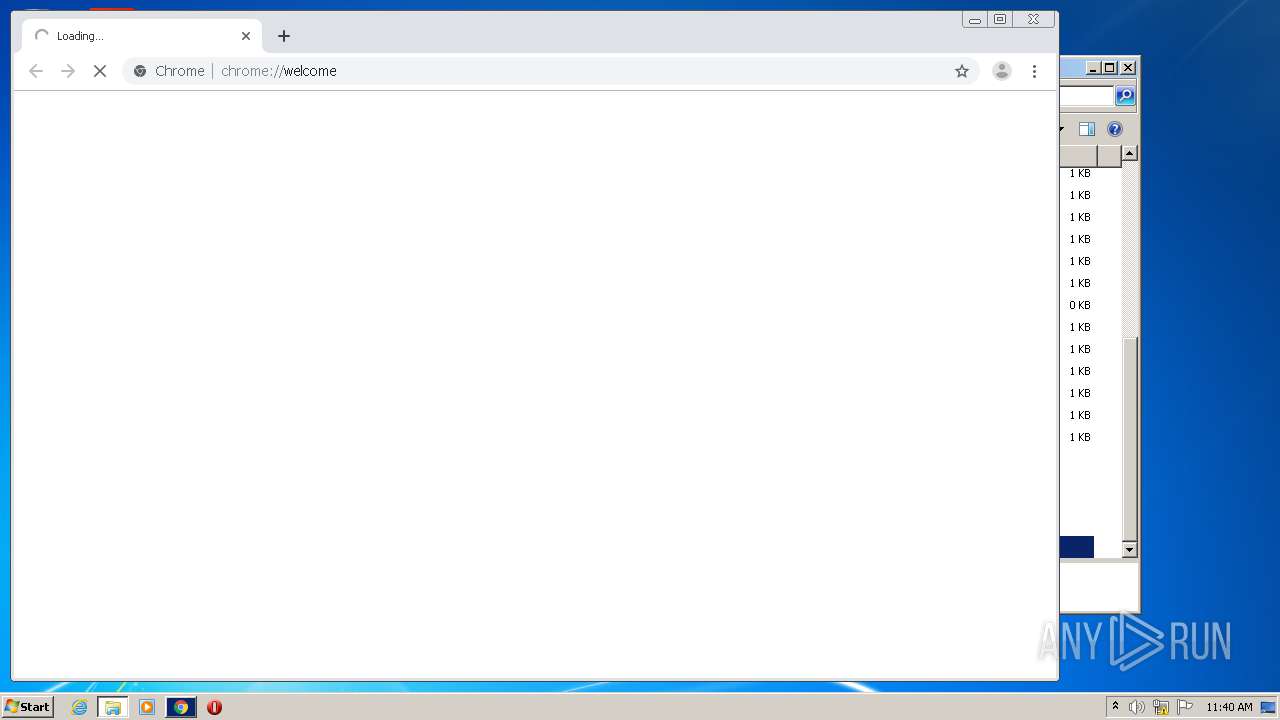The height and width of the screenshot is (720, 1280).
Task: Switch to the Chrome taskbar button
Action: click(181, 707)
